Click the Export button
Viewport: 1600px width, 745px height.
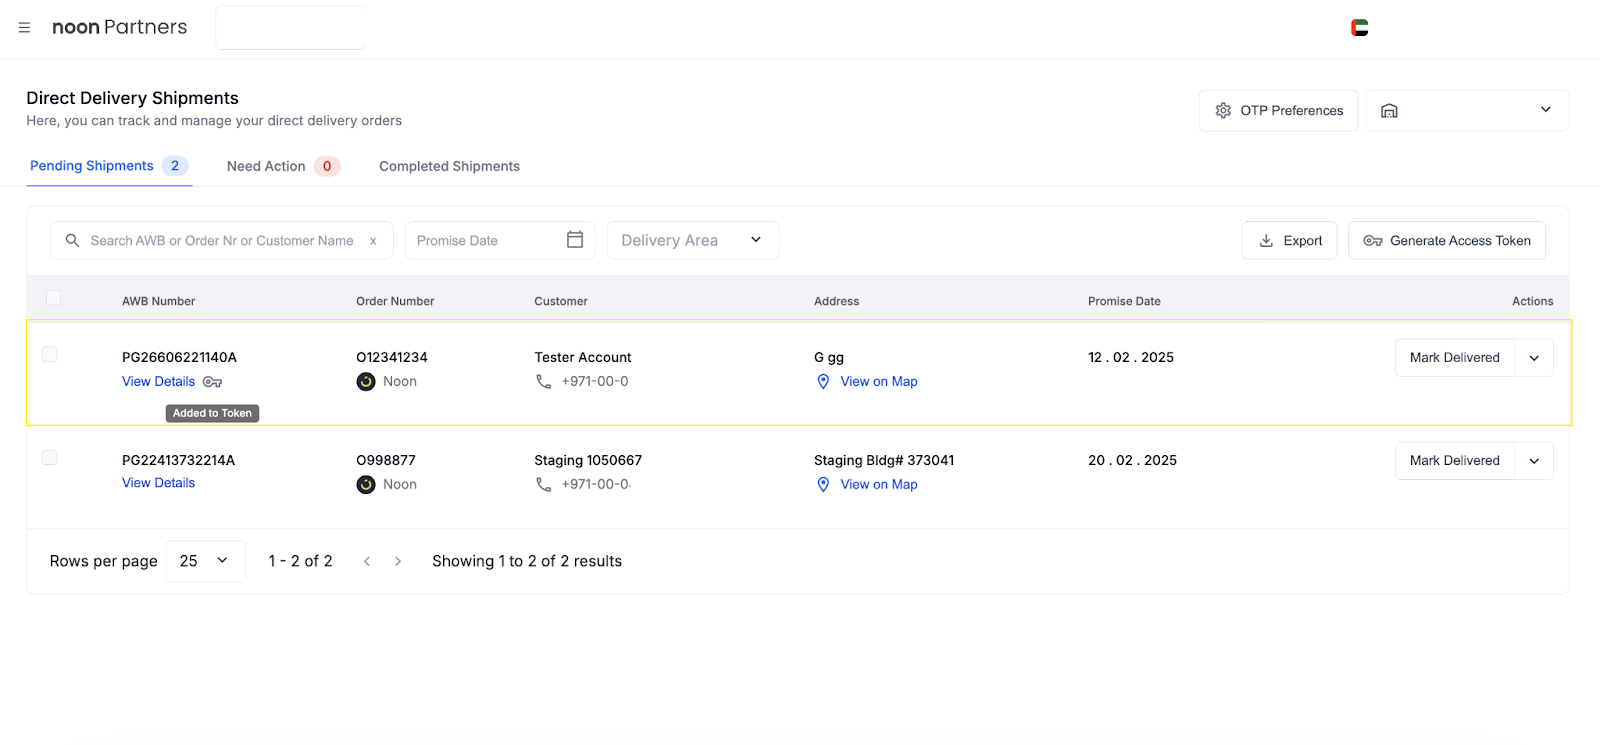pos(1289,241)
